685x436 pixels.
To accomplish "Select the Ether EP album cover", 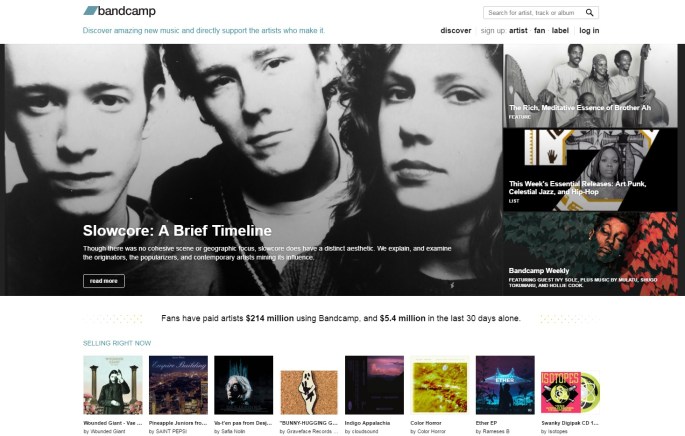I will (x=505, y=385).
